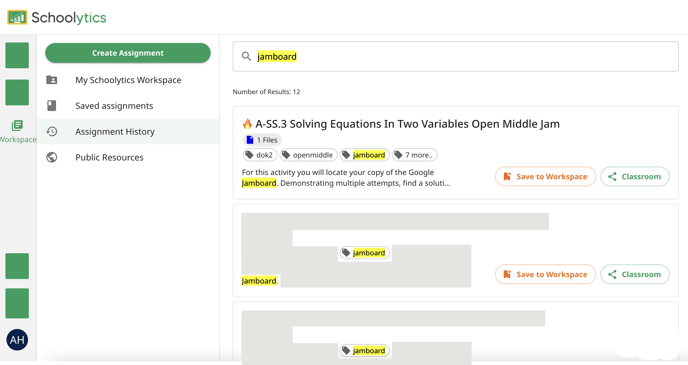
Task: Click the fire icon on A-SS.3 result
Action: (x=247, y=124)
